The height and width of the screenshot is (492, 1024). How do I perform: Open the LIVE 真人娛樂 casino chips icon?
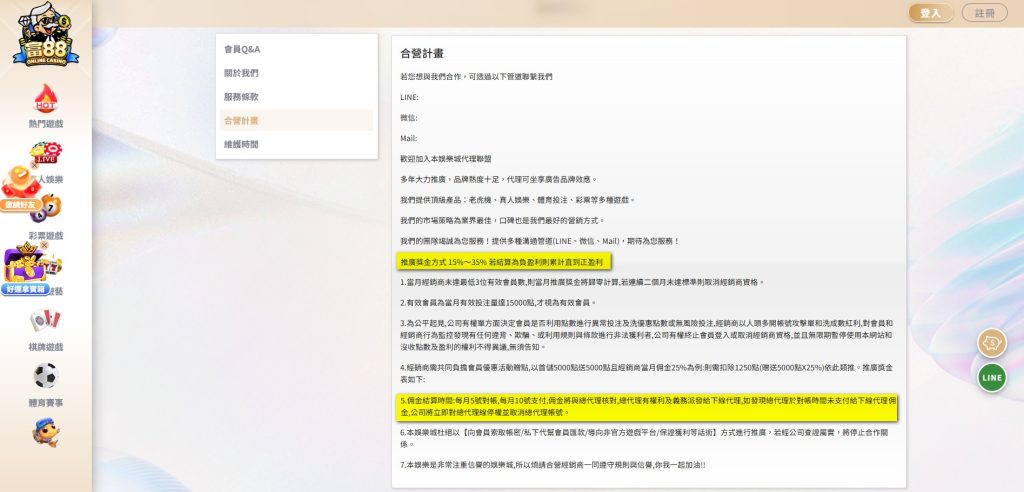coord(46,153)
